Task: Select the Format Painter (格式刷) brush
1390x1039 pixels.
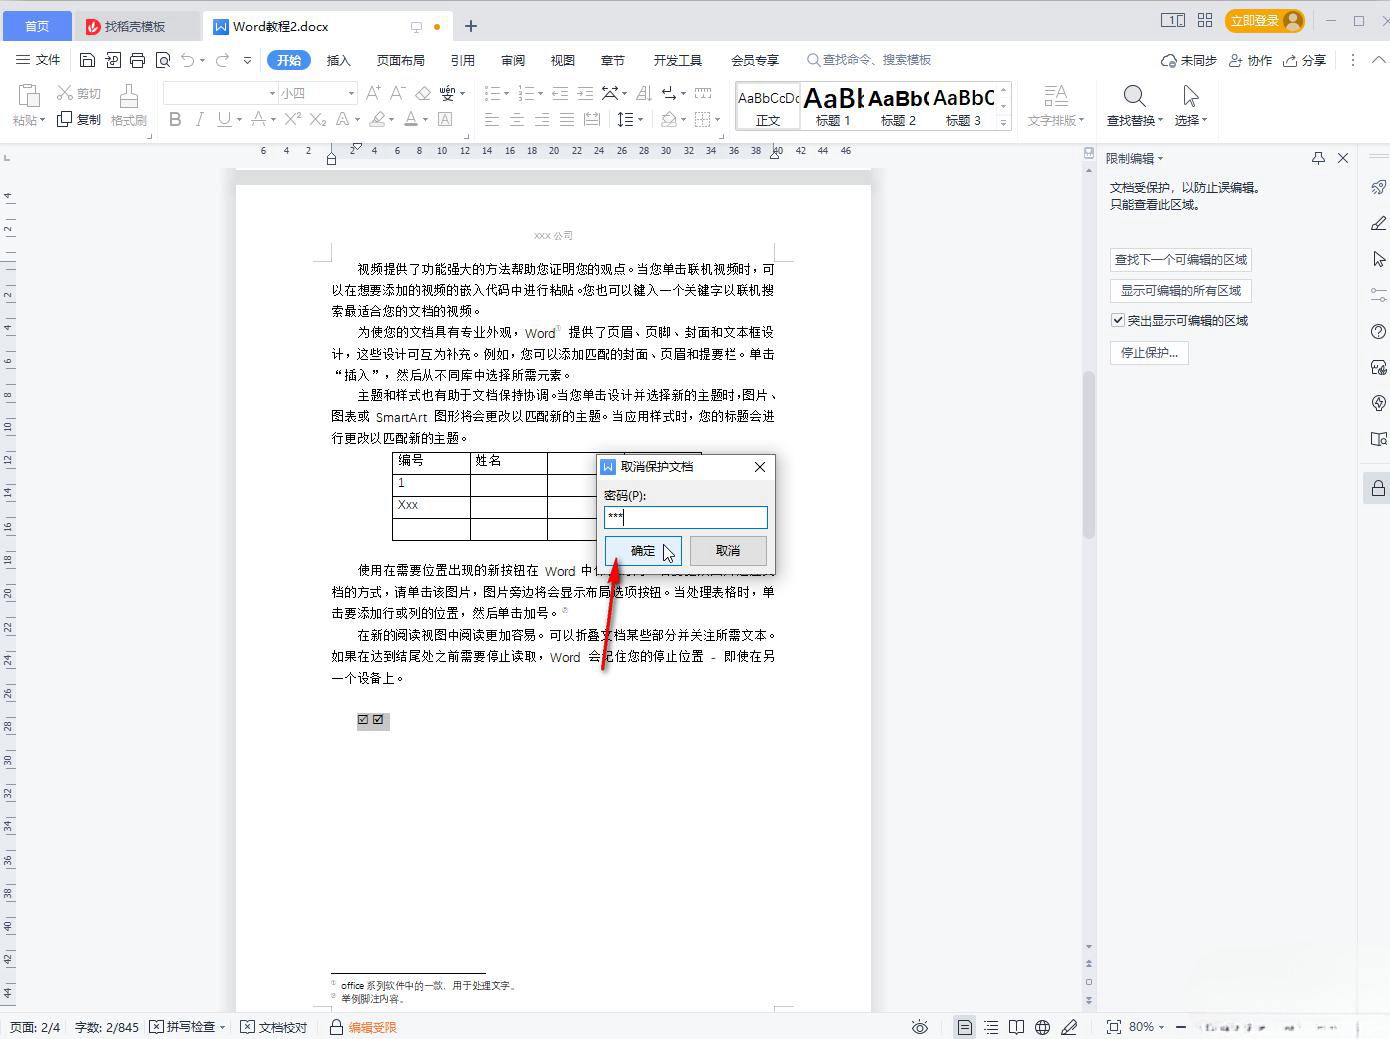Action: (x=129, y=105)
